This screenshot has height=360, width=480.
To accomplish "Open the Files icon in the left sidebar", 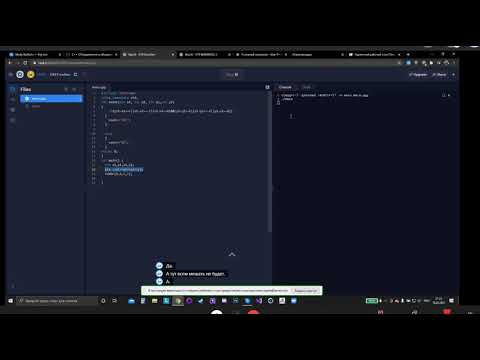I will click(12, 89).
